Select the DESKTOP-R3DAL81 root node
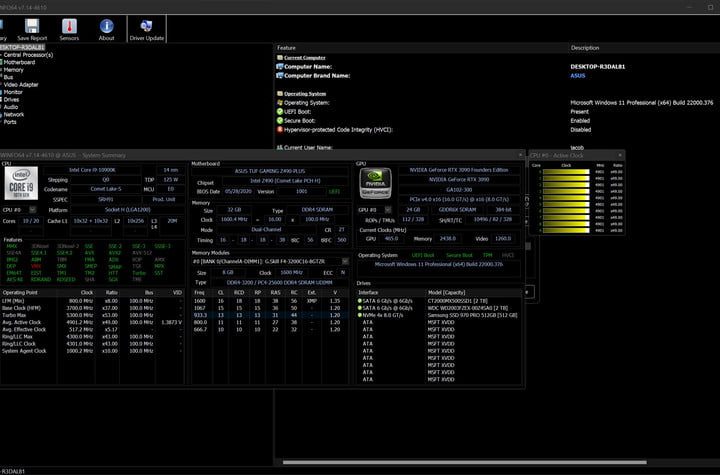Viewport: 720px width, 475px height. pyautogui.click(x=22, y=47)
